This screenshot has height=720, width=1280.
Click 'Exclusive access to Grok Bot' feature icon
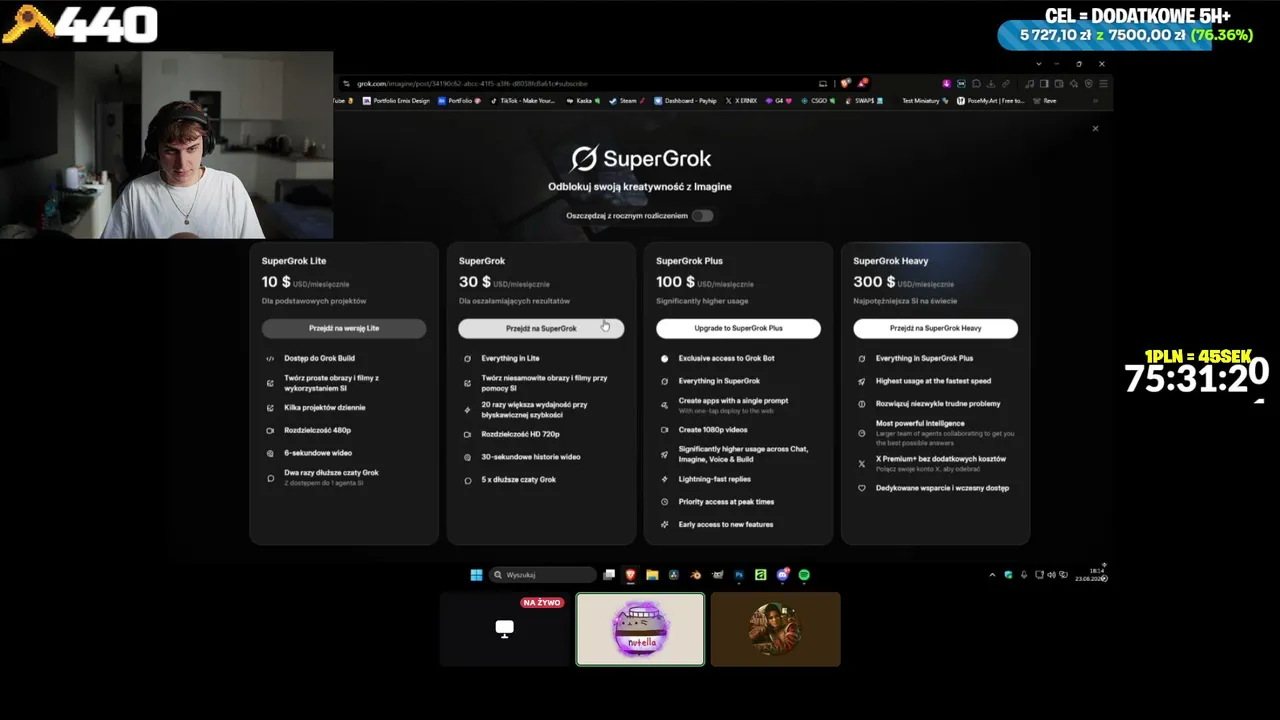coord(664,358)
